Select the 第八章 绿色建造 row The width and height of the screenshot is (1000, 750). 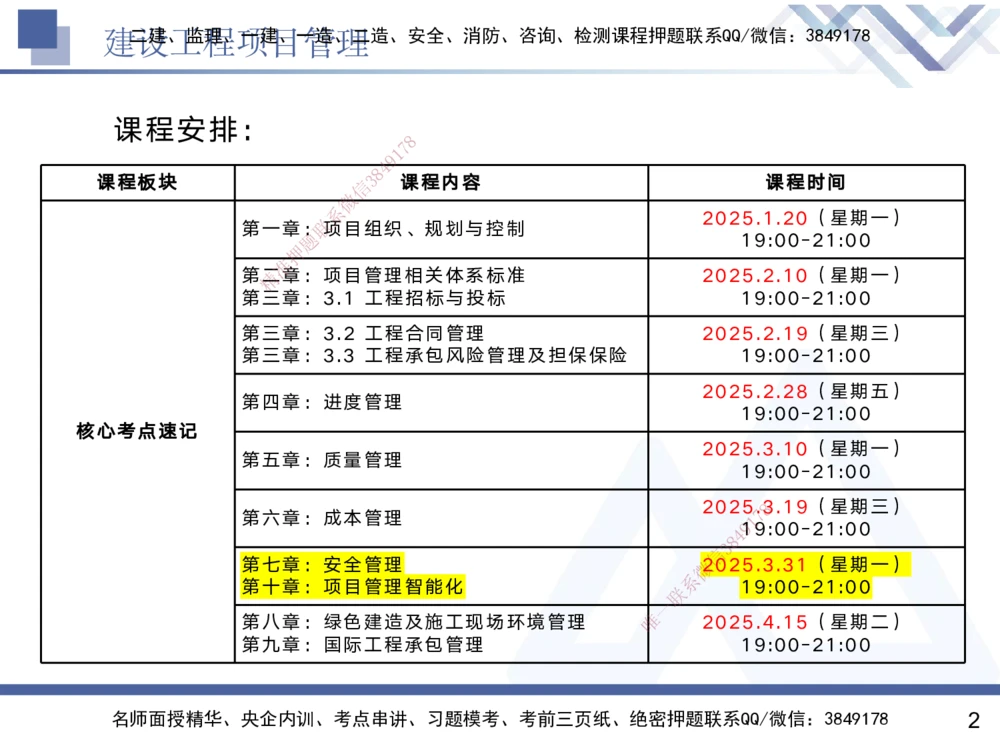tap(415, 620)
